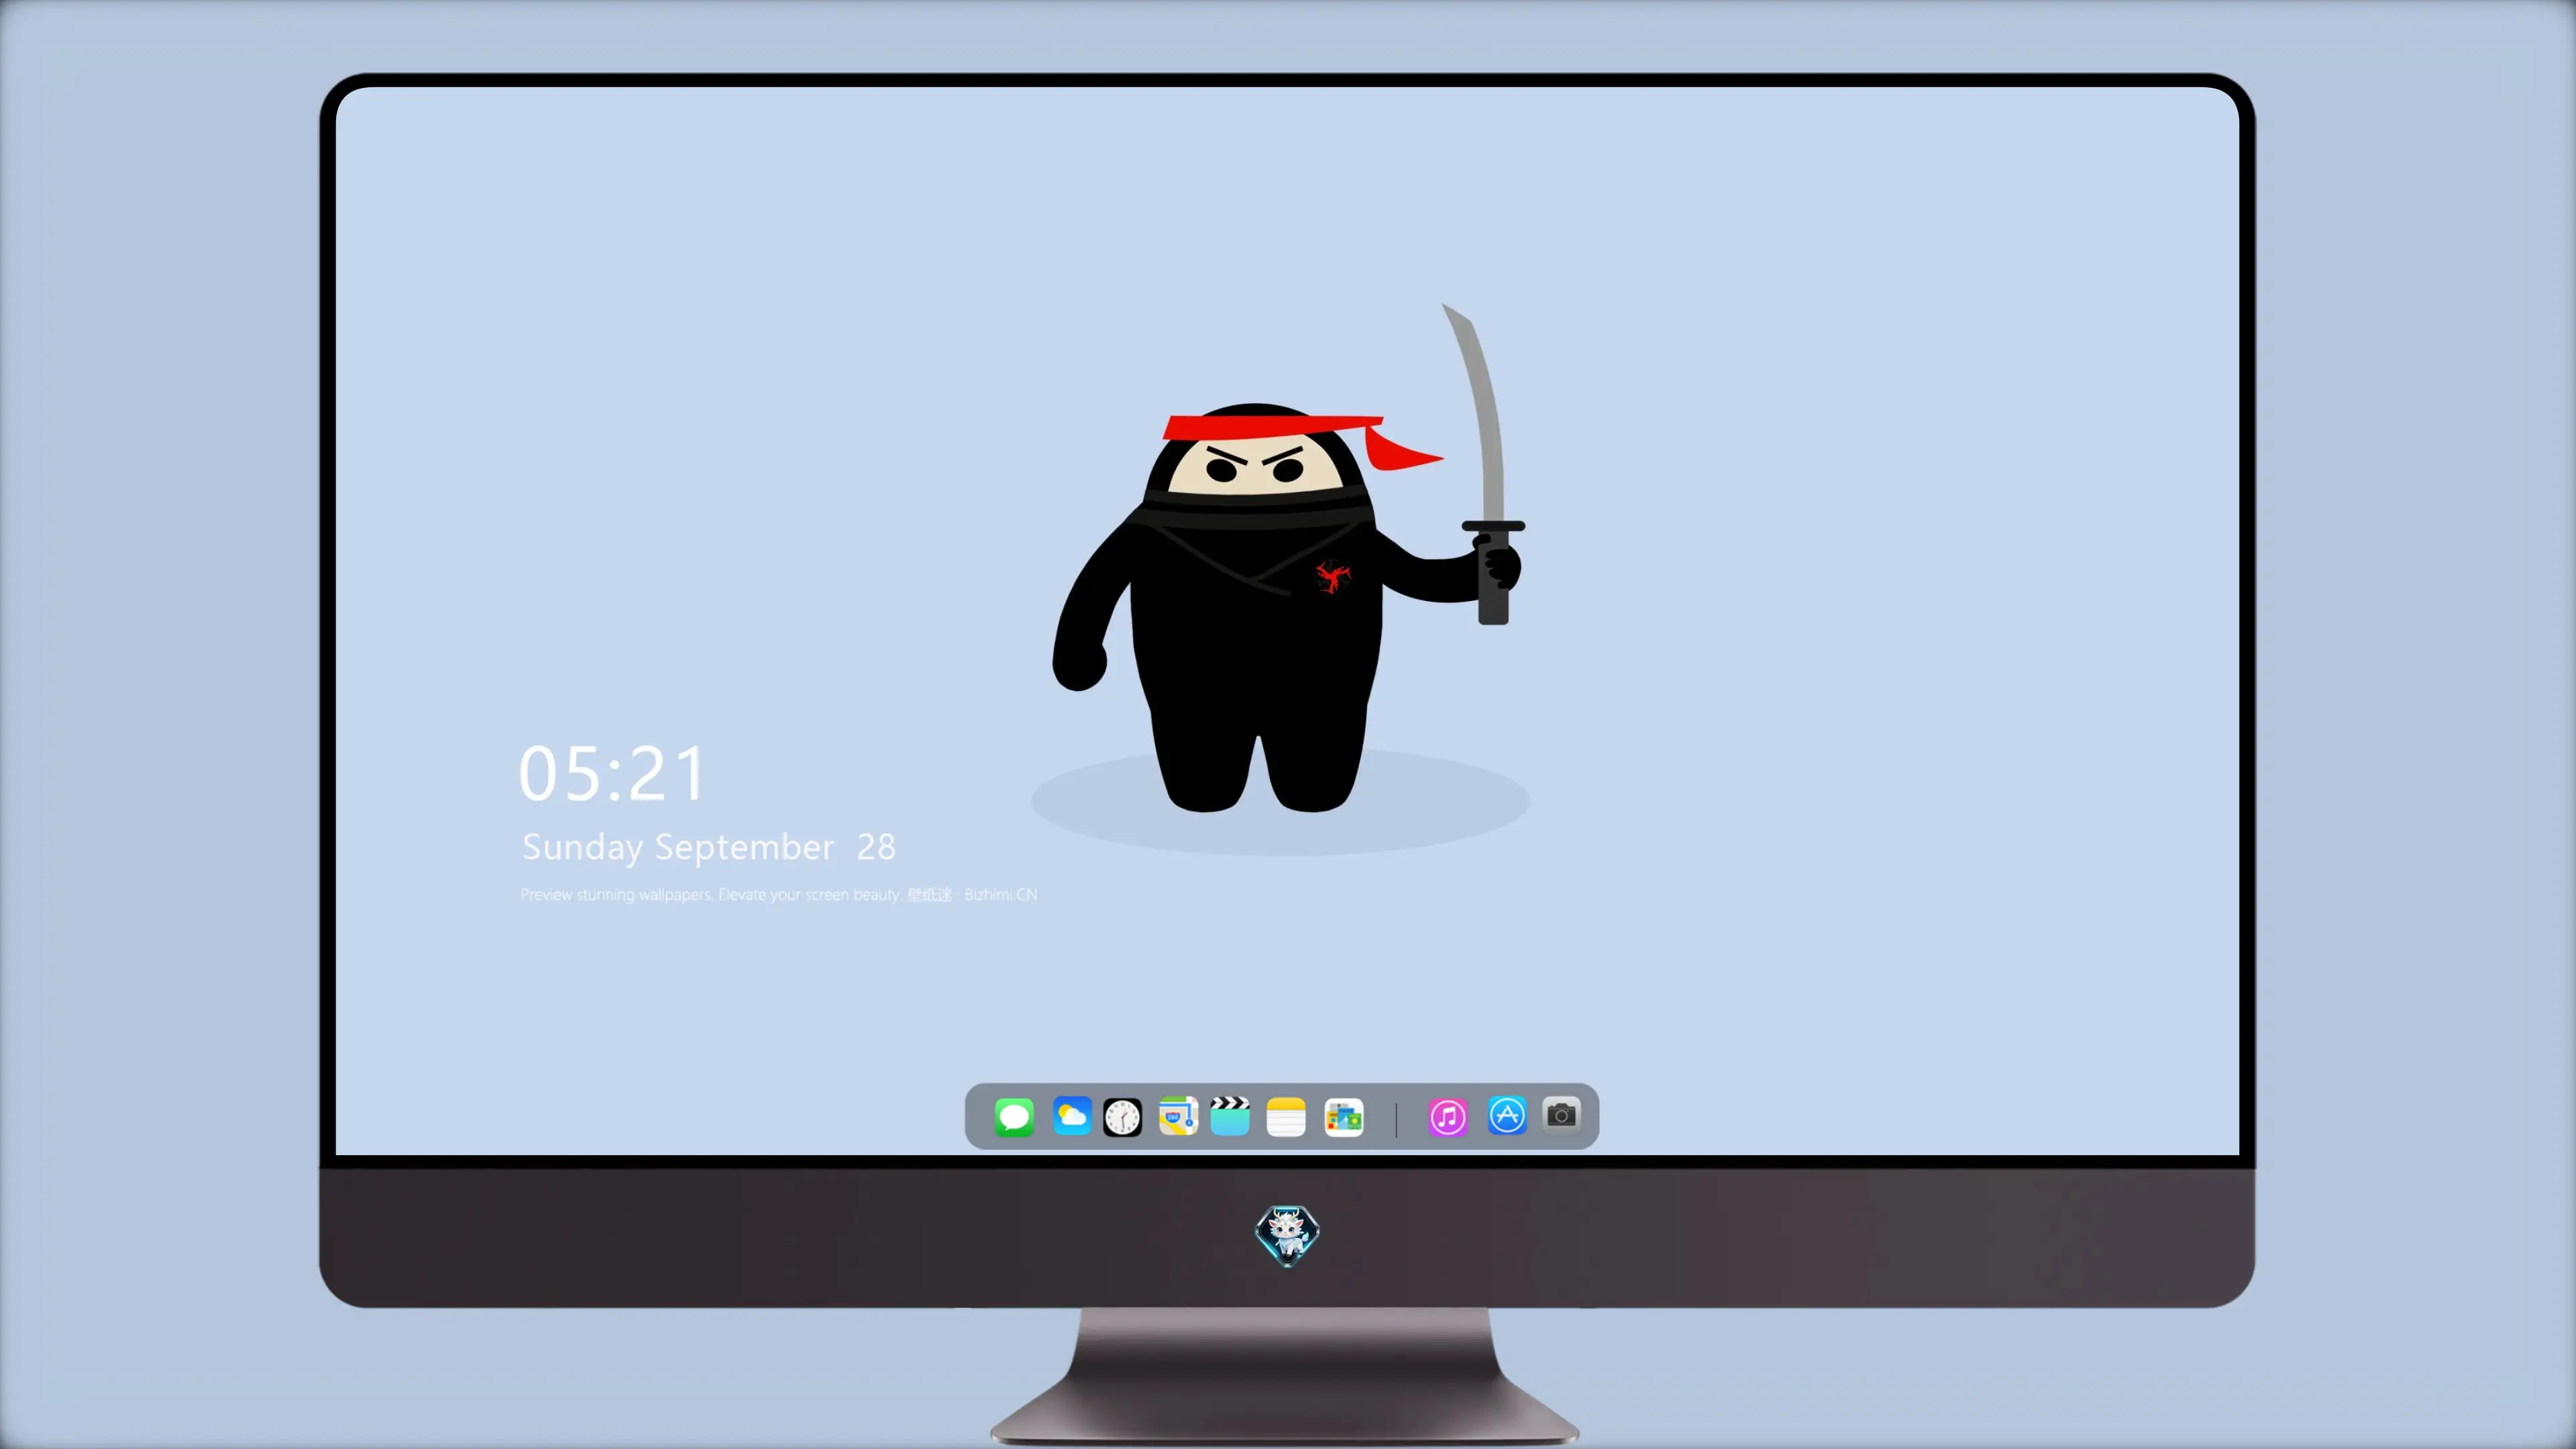This screenshot has width=2576, height=1449.
Task: Launch the Weather app from the dock
Action: [1072, 1116]
